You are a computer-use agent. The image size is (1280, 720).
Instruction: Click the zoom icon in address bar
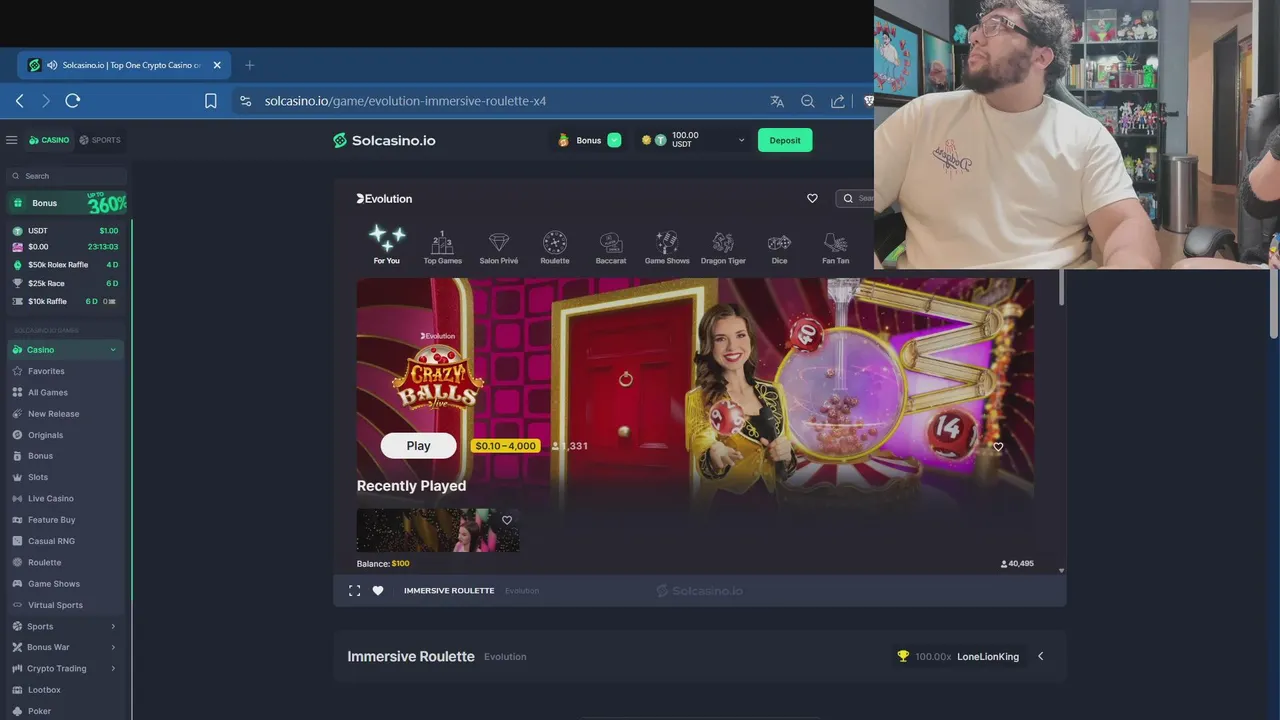tap(808, 101)
